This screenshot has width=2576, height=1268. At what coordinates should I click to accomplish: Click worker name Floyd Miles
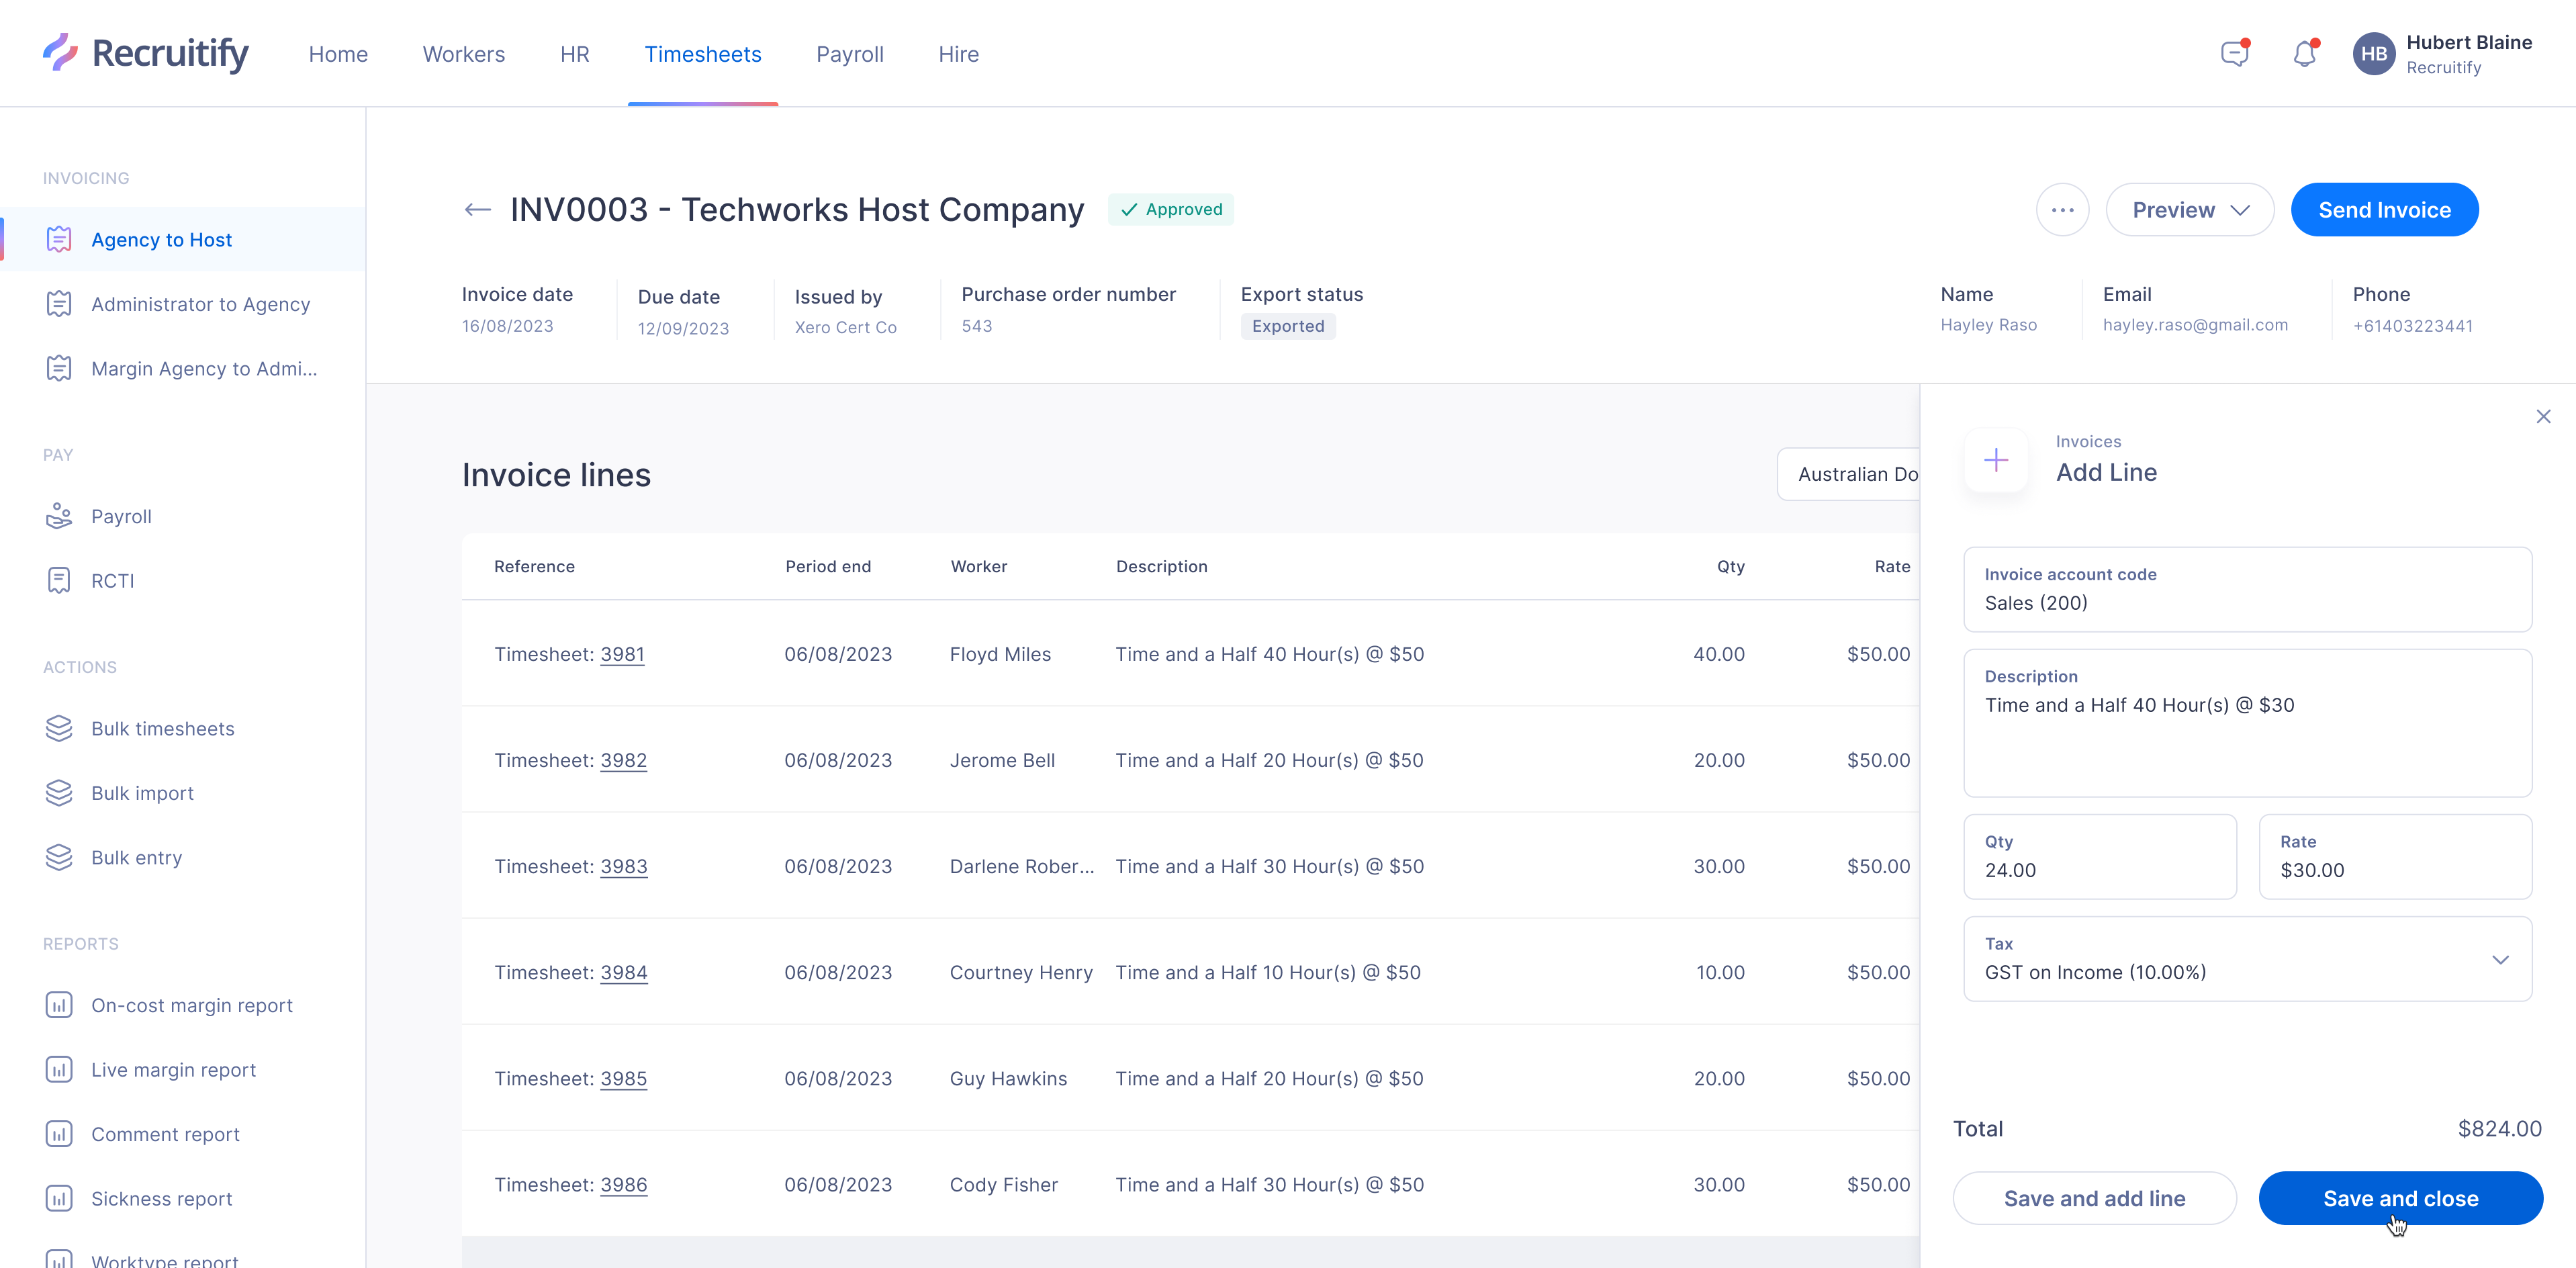(1000, 654)
